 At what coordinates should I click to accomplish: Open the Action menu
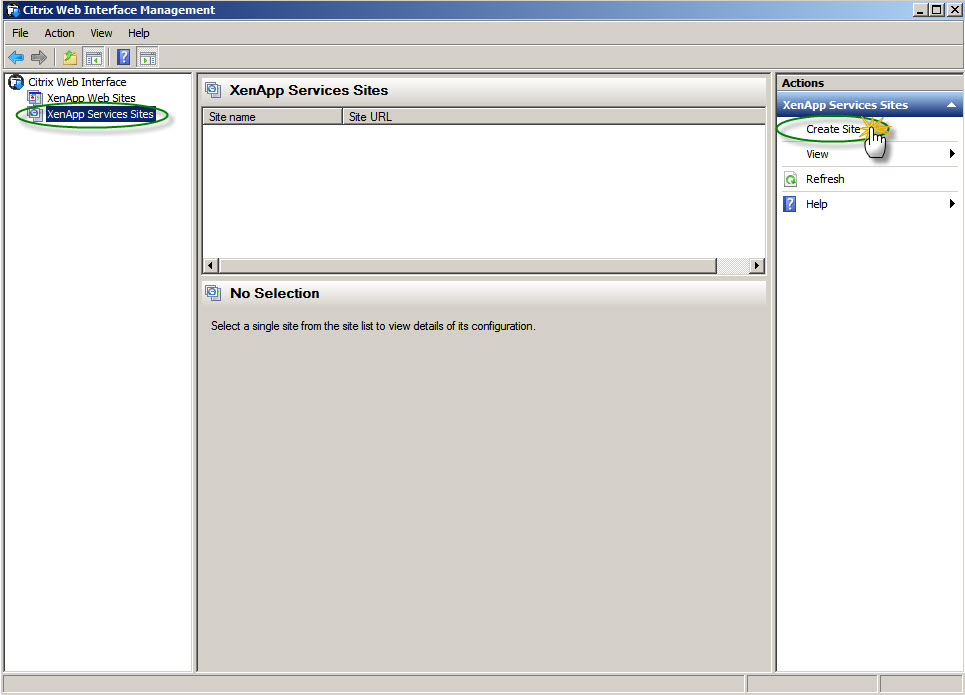coord(59,33)
